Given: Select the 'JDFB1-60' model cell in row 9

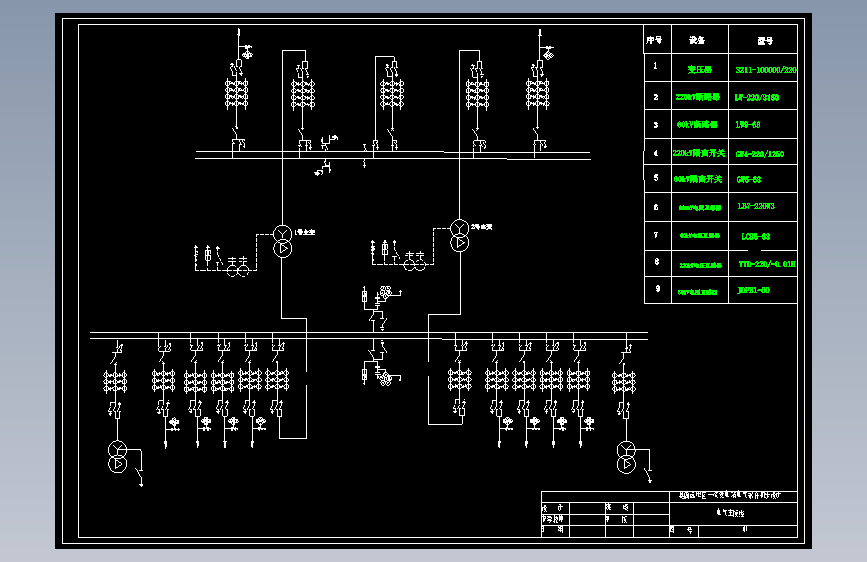Looking at the screenshot, I should 753,290.
